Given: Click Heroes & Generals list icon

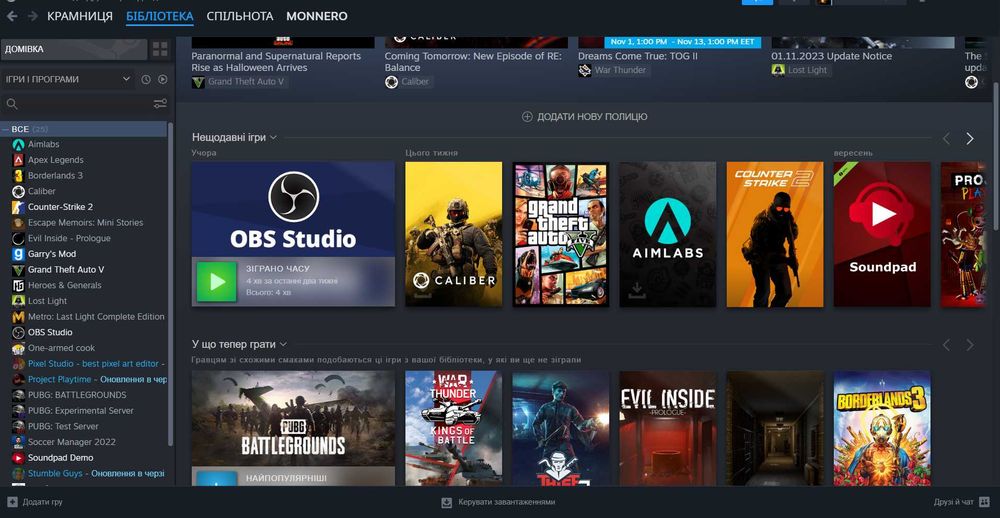Looking at the screenshot, I should click(x=18, y=285).
